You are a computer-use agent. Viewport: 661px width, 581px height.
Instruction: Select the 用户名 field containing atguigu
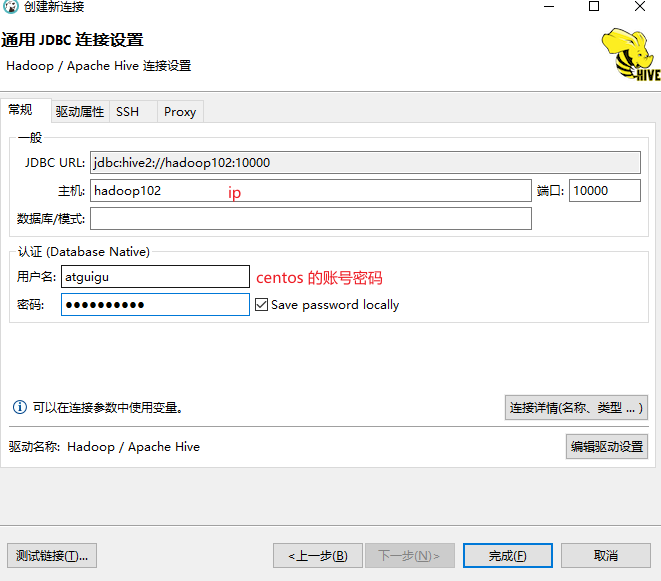coord(155,277)
